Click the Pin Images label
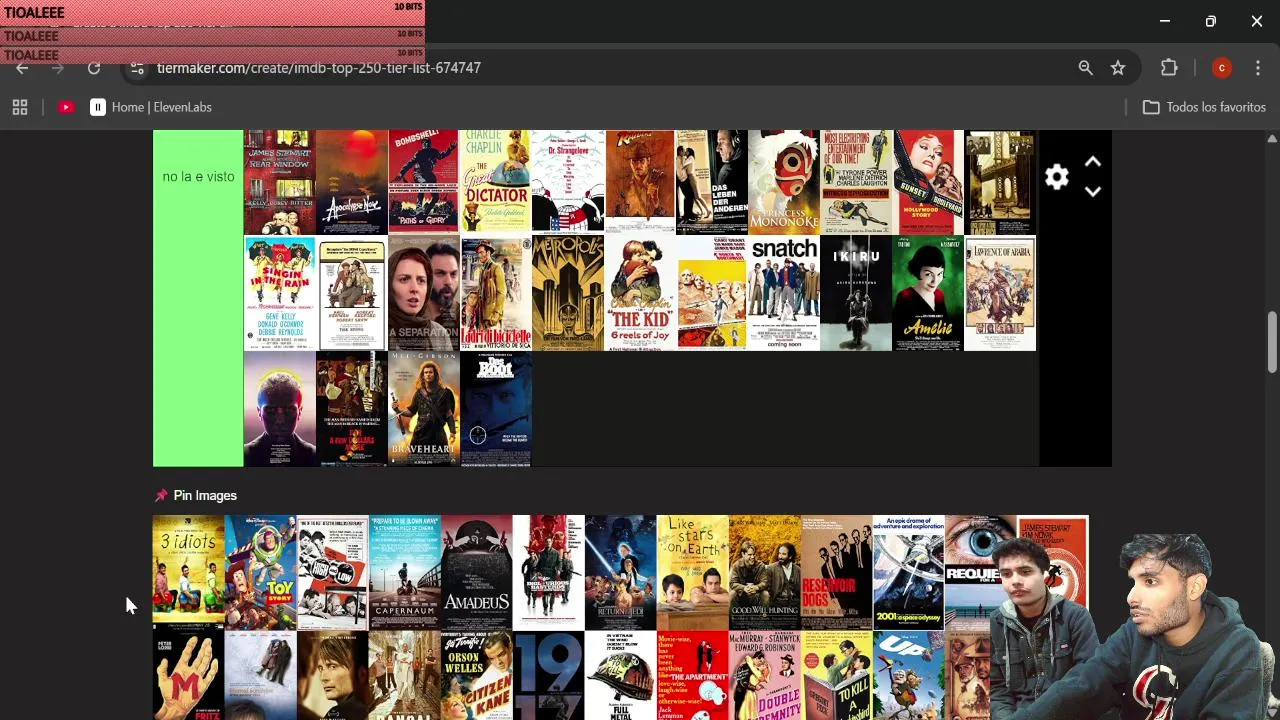 [205, 495]
